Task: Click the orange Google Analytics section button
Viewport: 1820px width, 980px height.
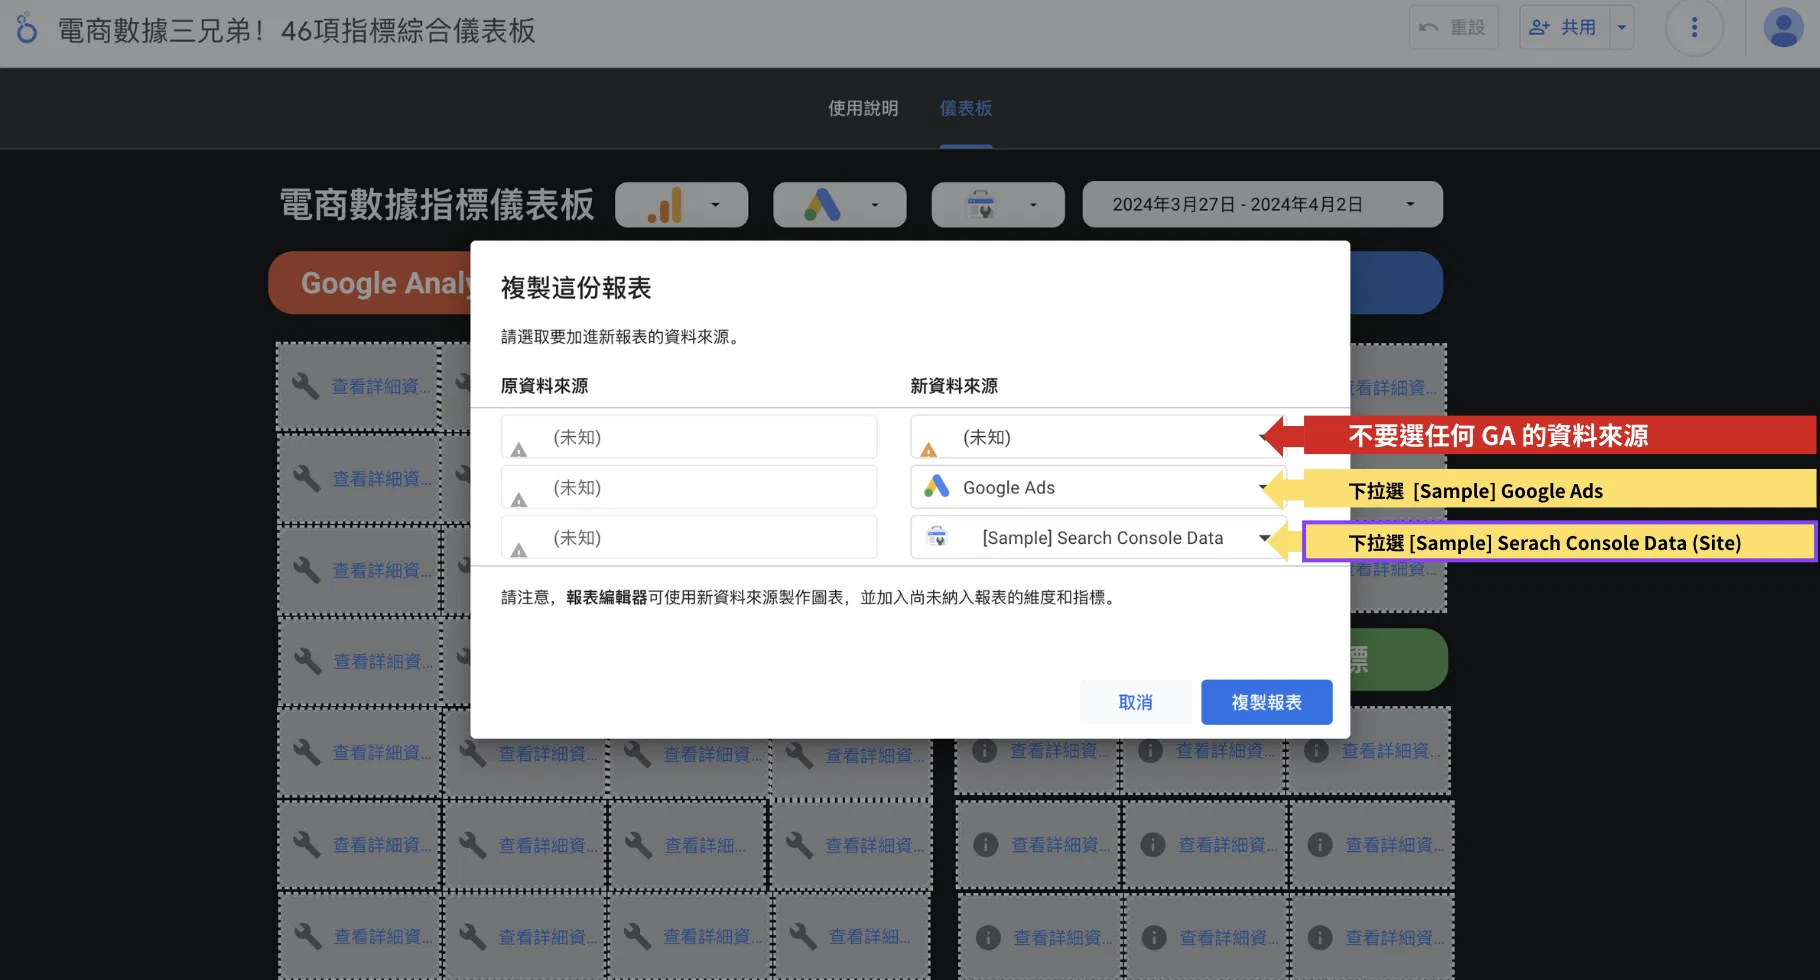Action: tap(370, 283)
